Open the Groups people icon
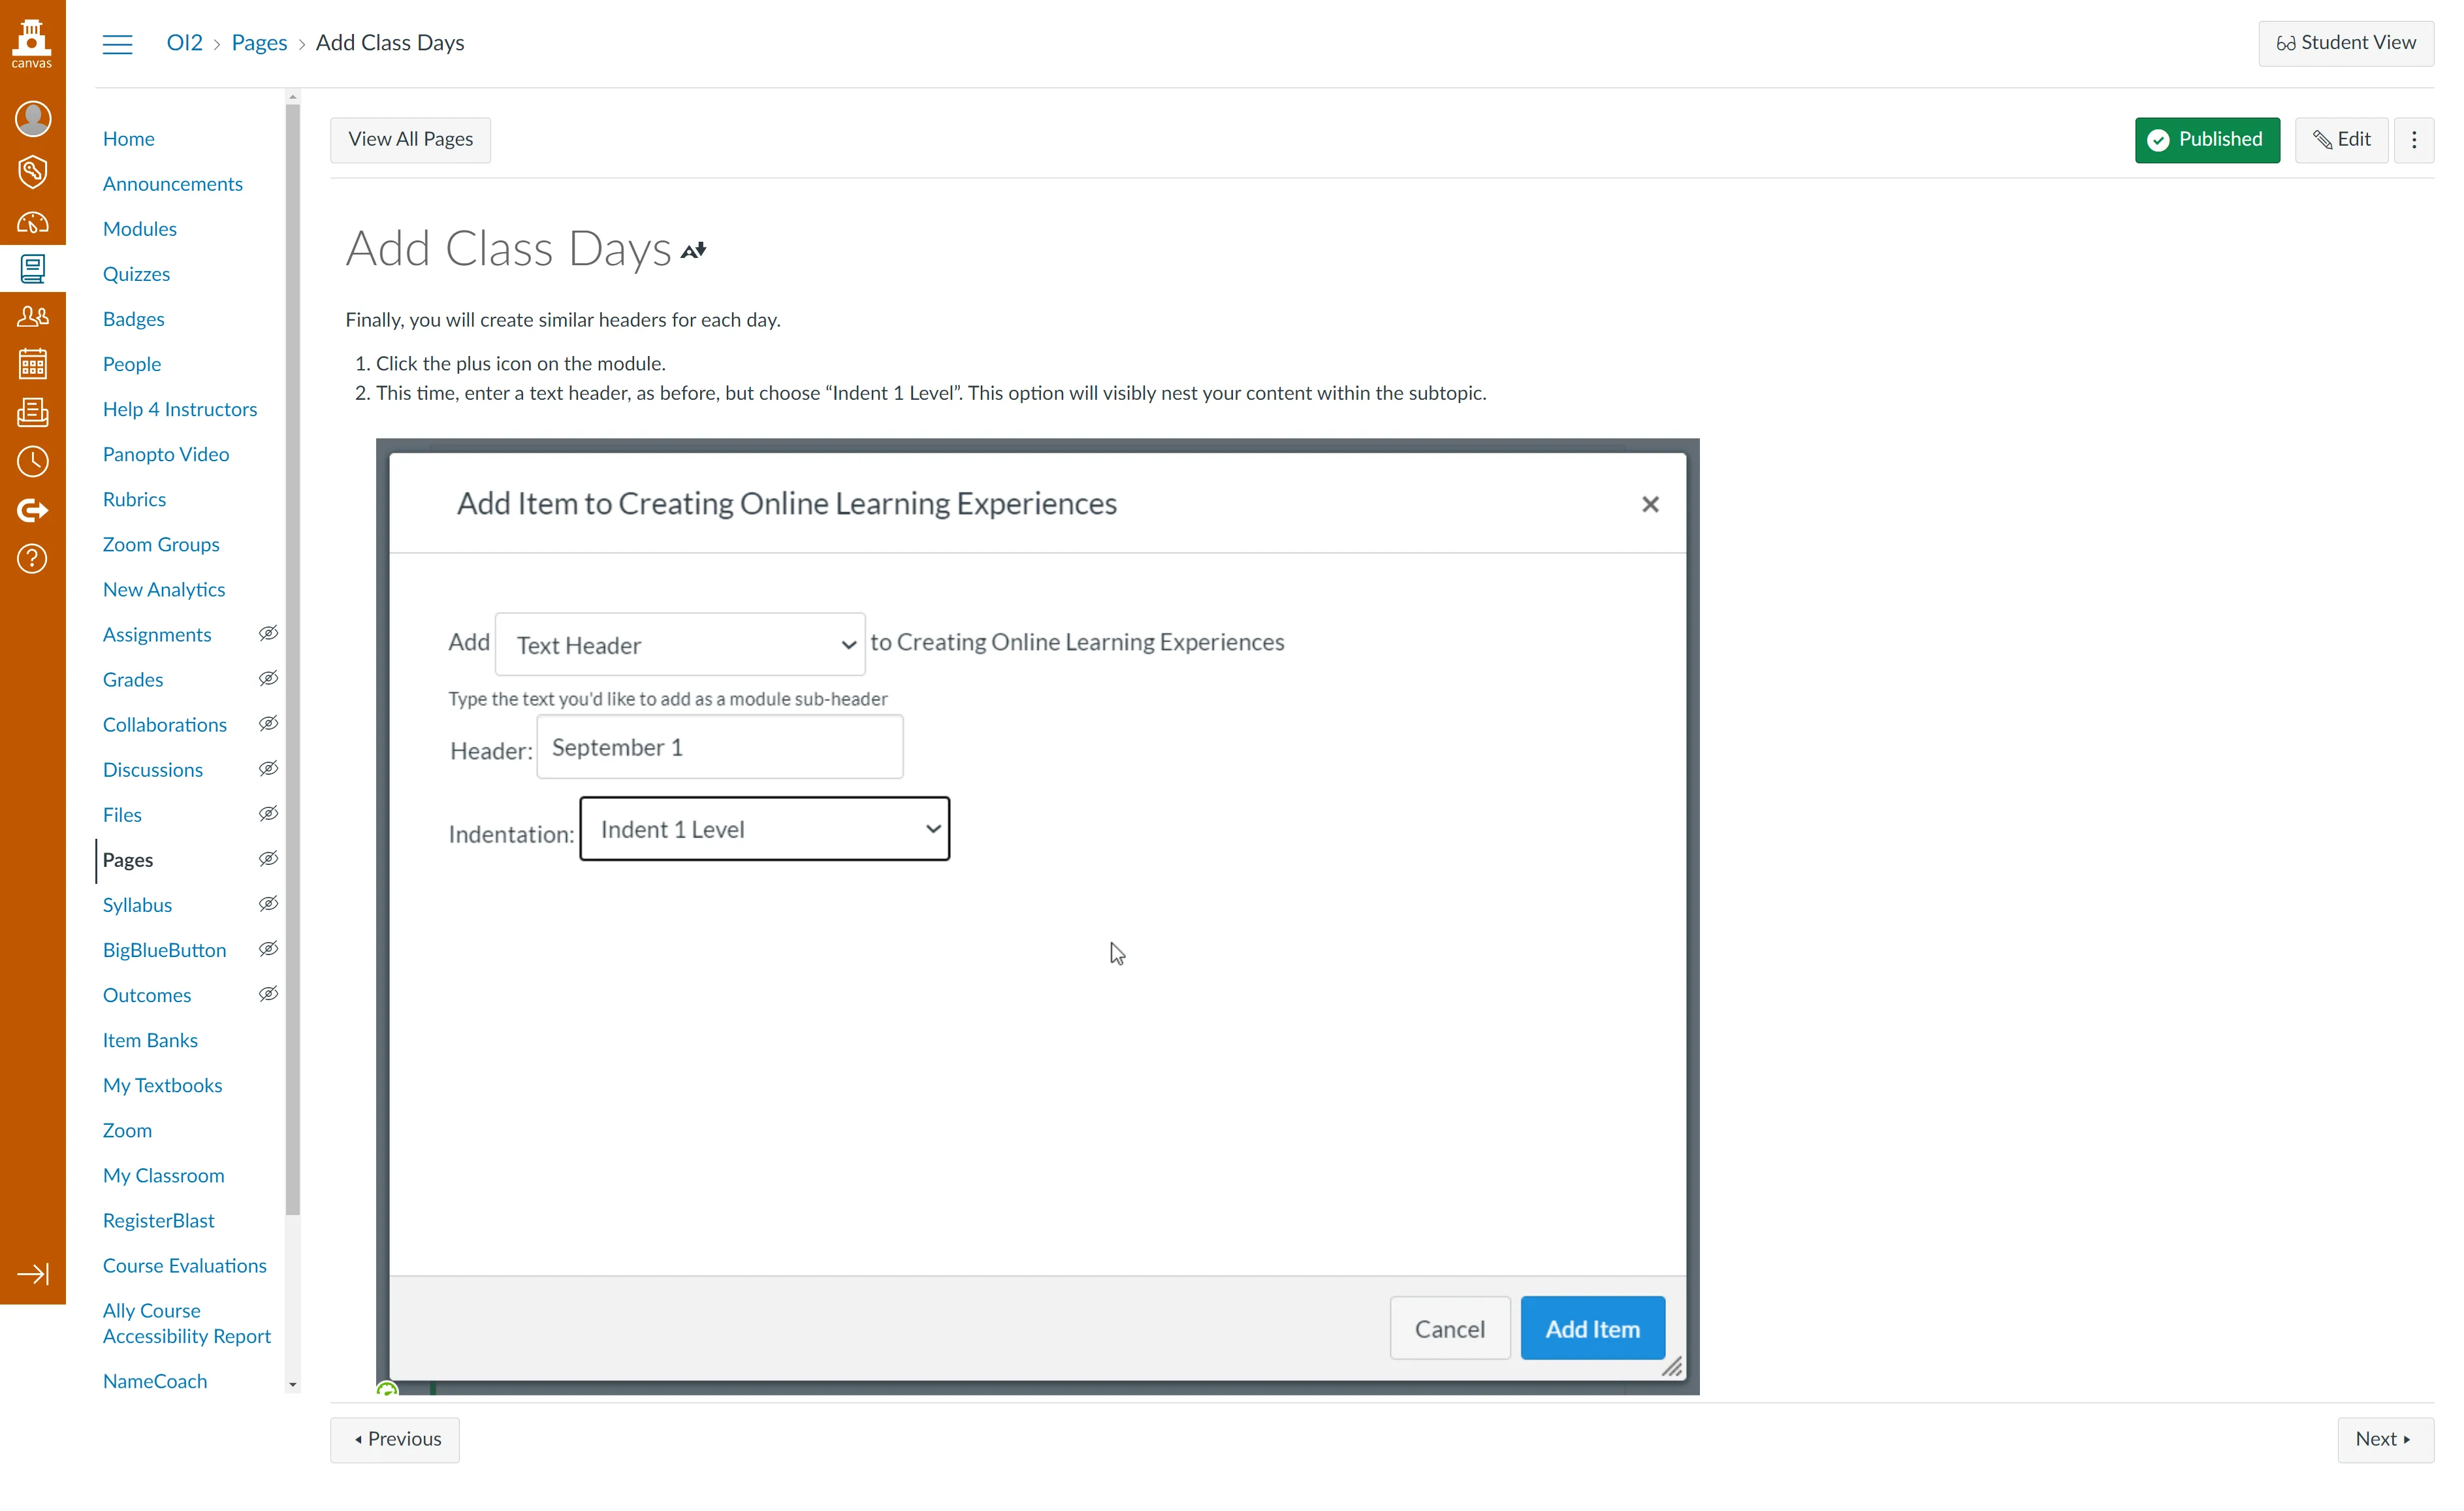This screenshot has width=2464, height=1511. (33, 316)
